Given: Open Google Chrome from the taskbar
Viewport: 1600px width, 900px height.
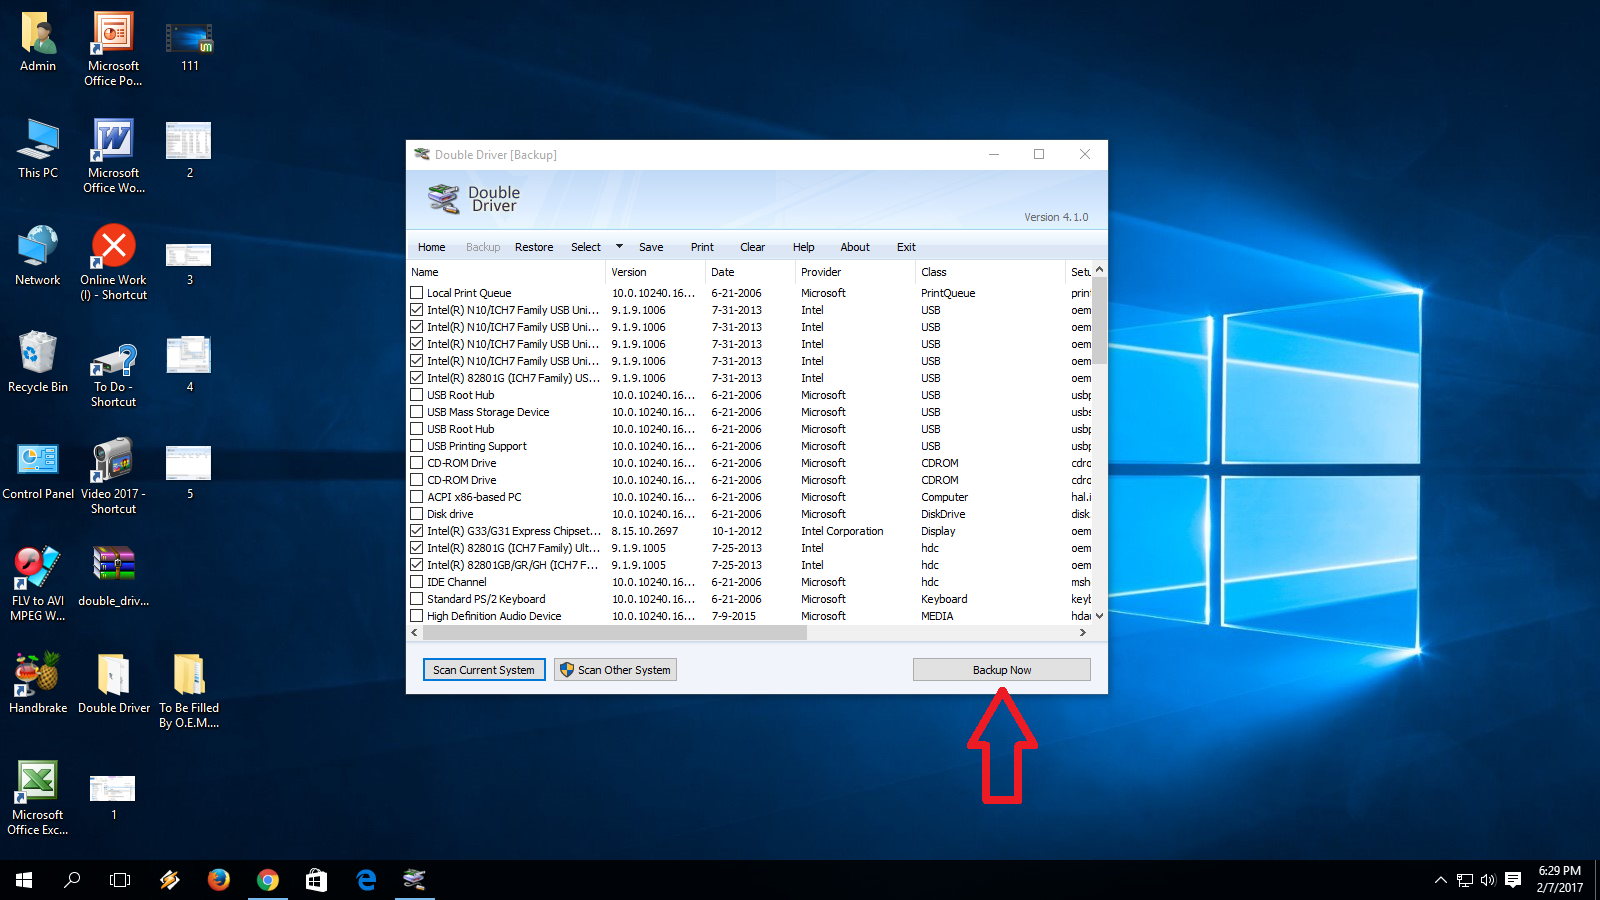Looking at the screenshot, I should coord(267,880).
